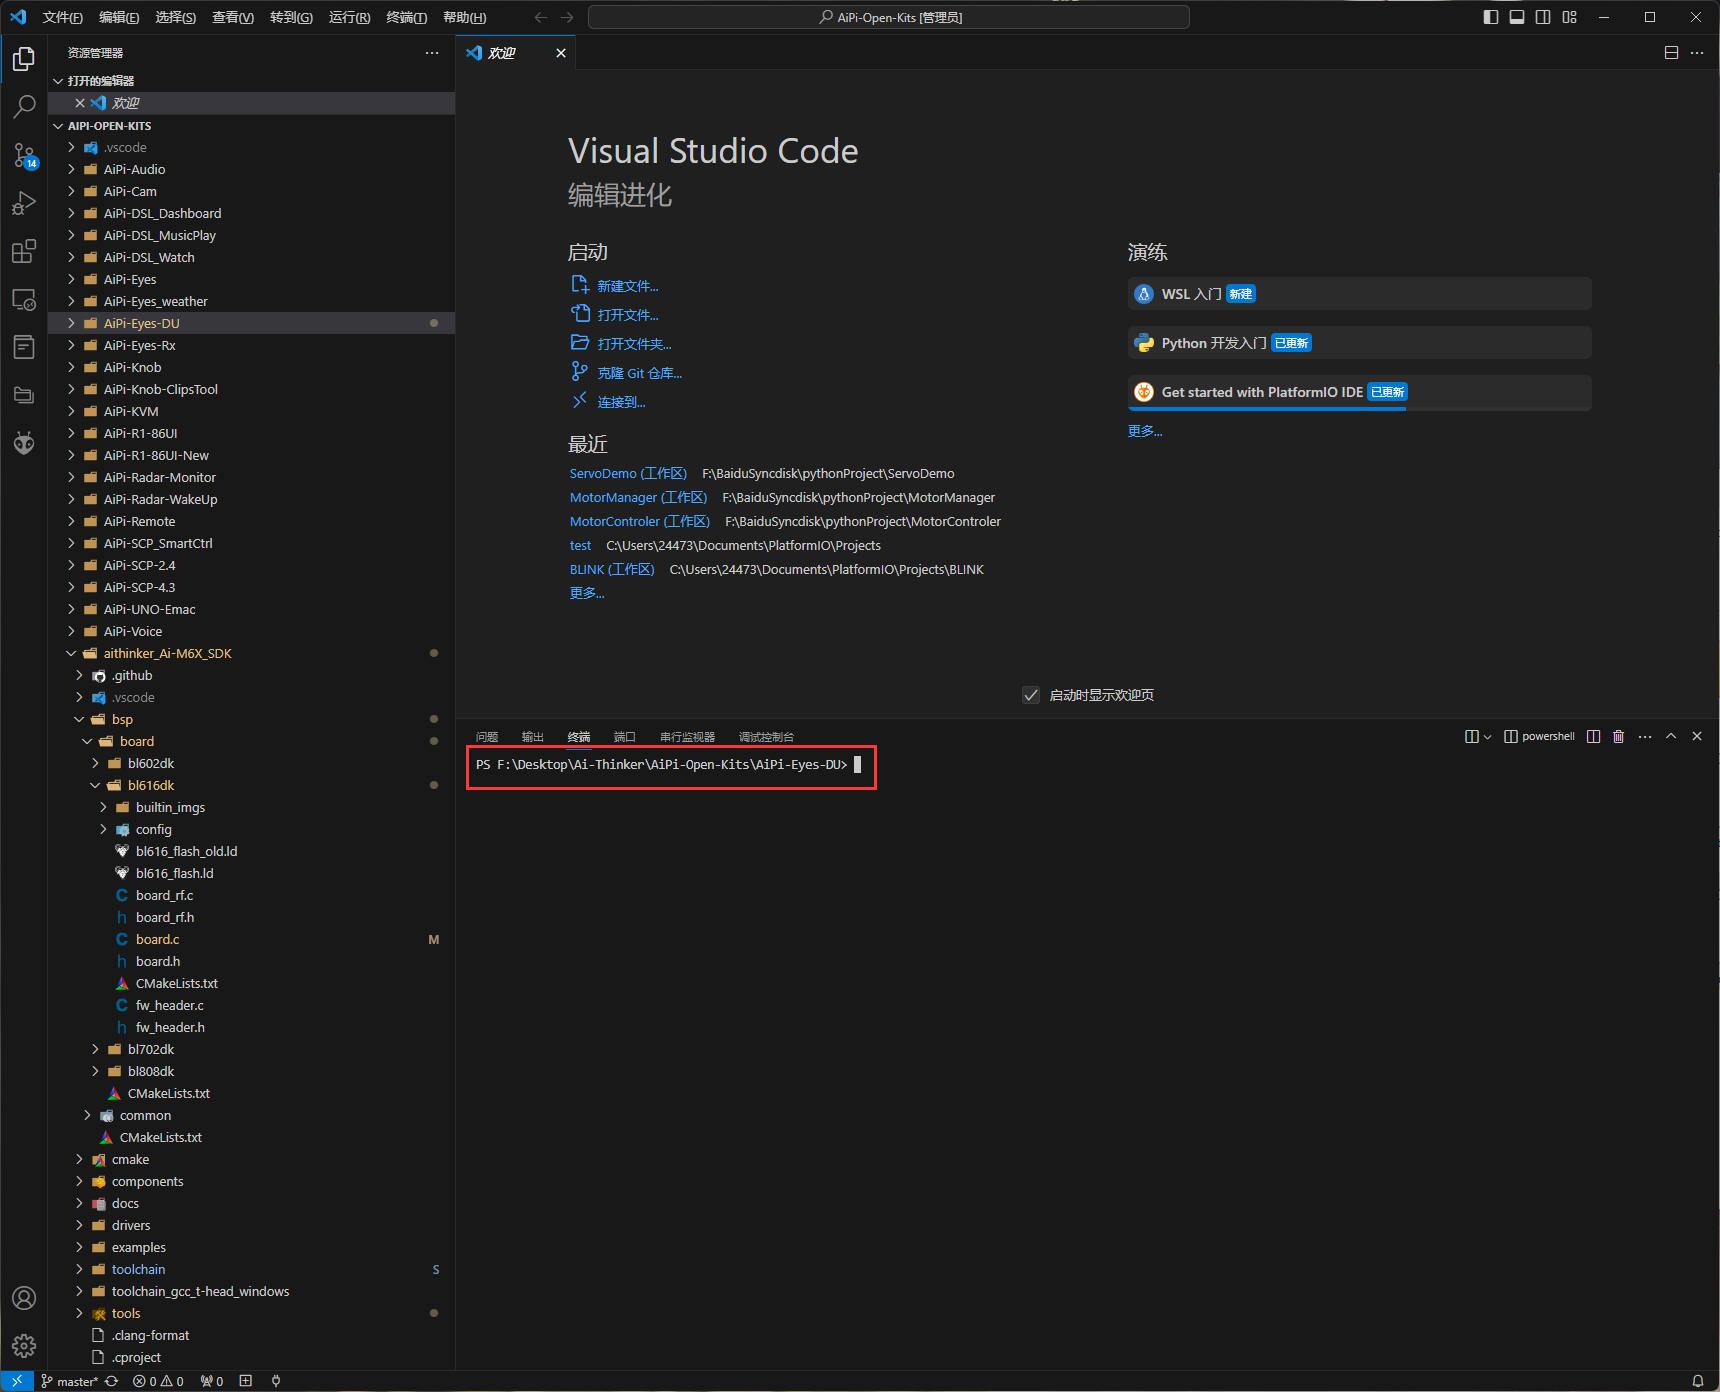
Task: Click the master* branch indicator in status bar
Action: click(x=69, y=1381)
